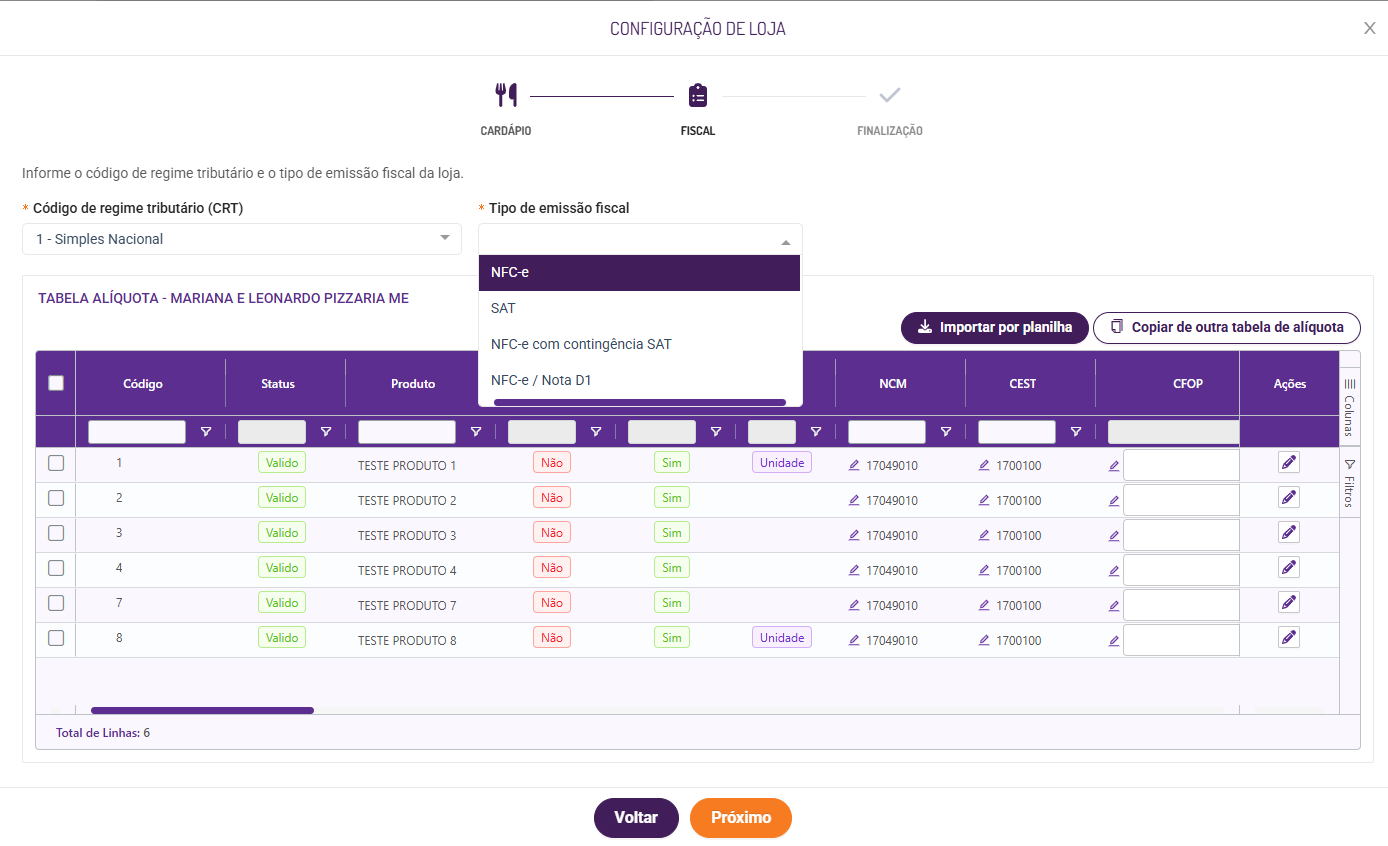
Task: Click the TESTE PRODUTO 4 product name
Action: (x=407, y=571)
